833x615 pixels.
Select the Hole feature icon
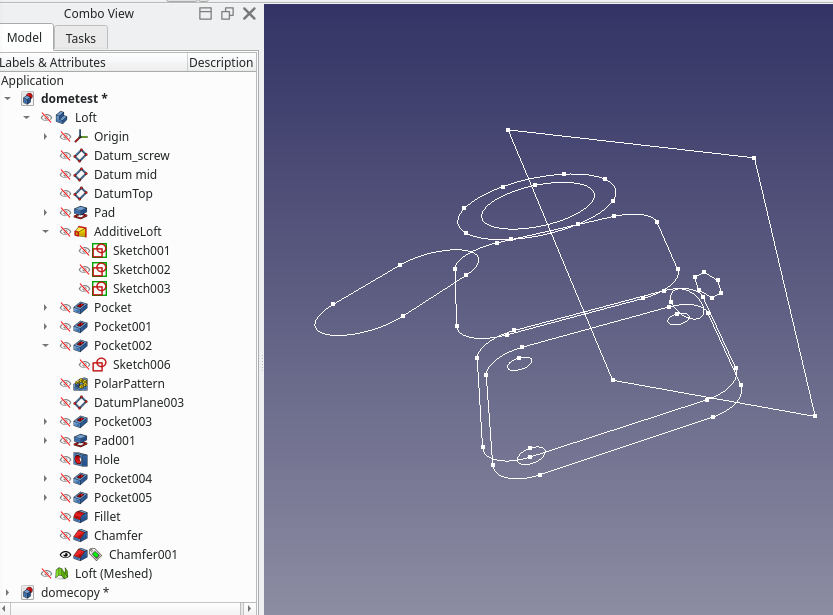click(x=79, y=459)
